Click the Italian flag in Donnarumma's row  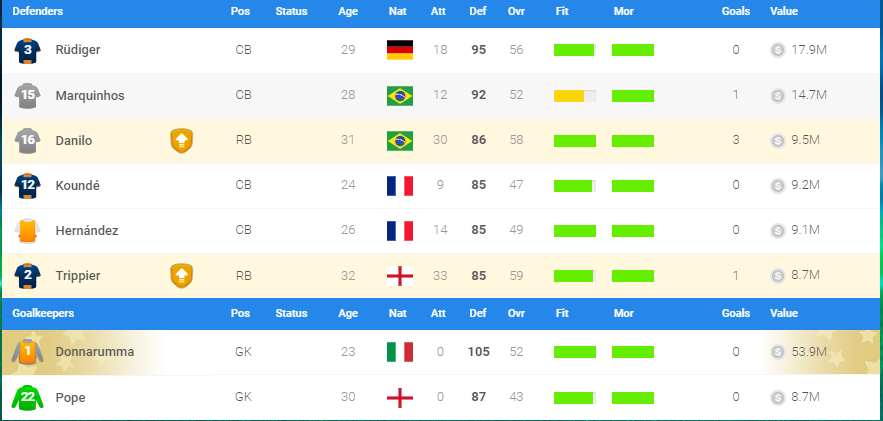pos(400,352)
